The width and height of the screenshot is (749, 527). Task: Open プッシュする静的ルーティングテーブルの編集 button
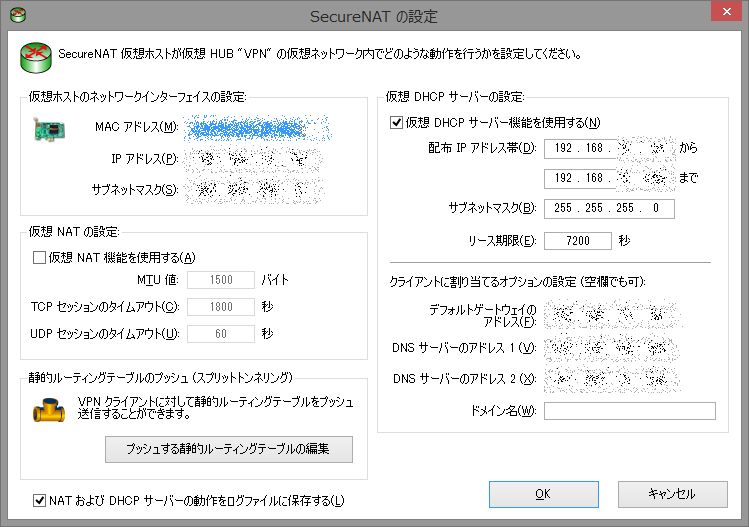pyautogui.click(x=229, y=449)
